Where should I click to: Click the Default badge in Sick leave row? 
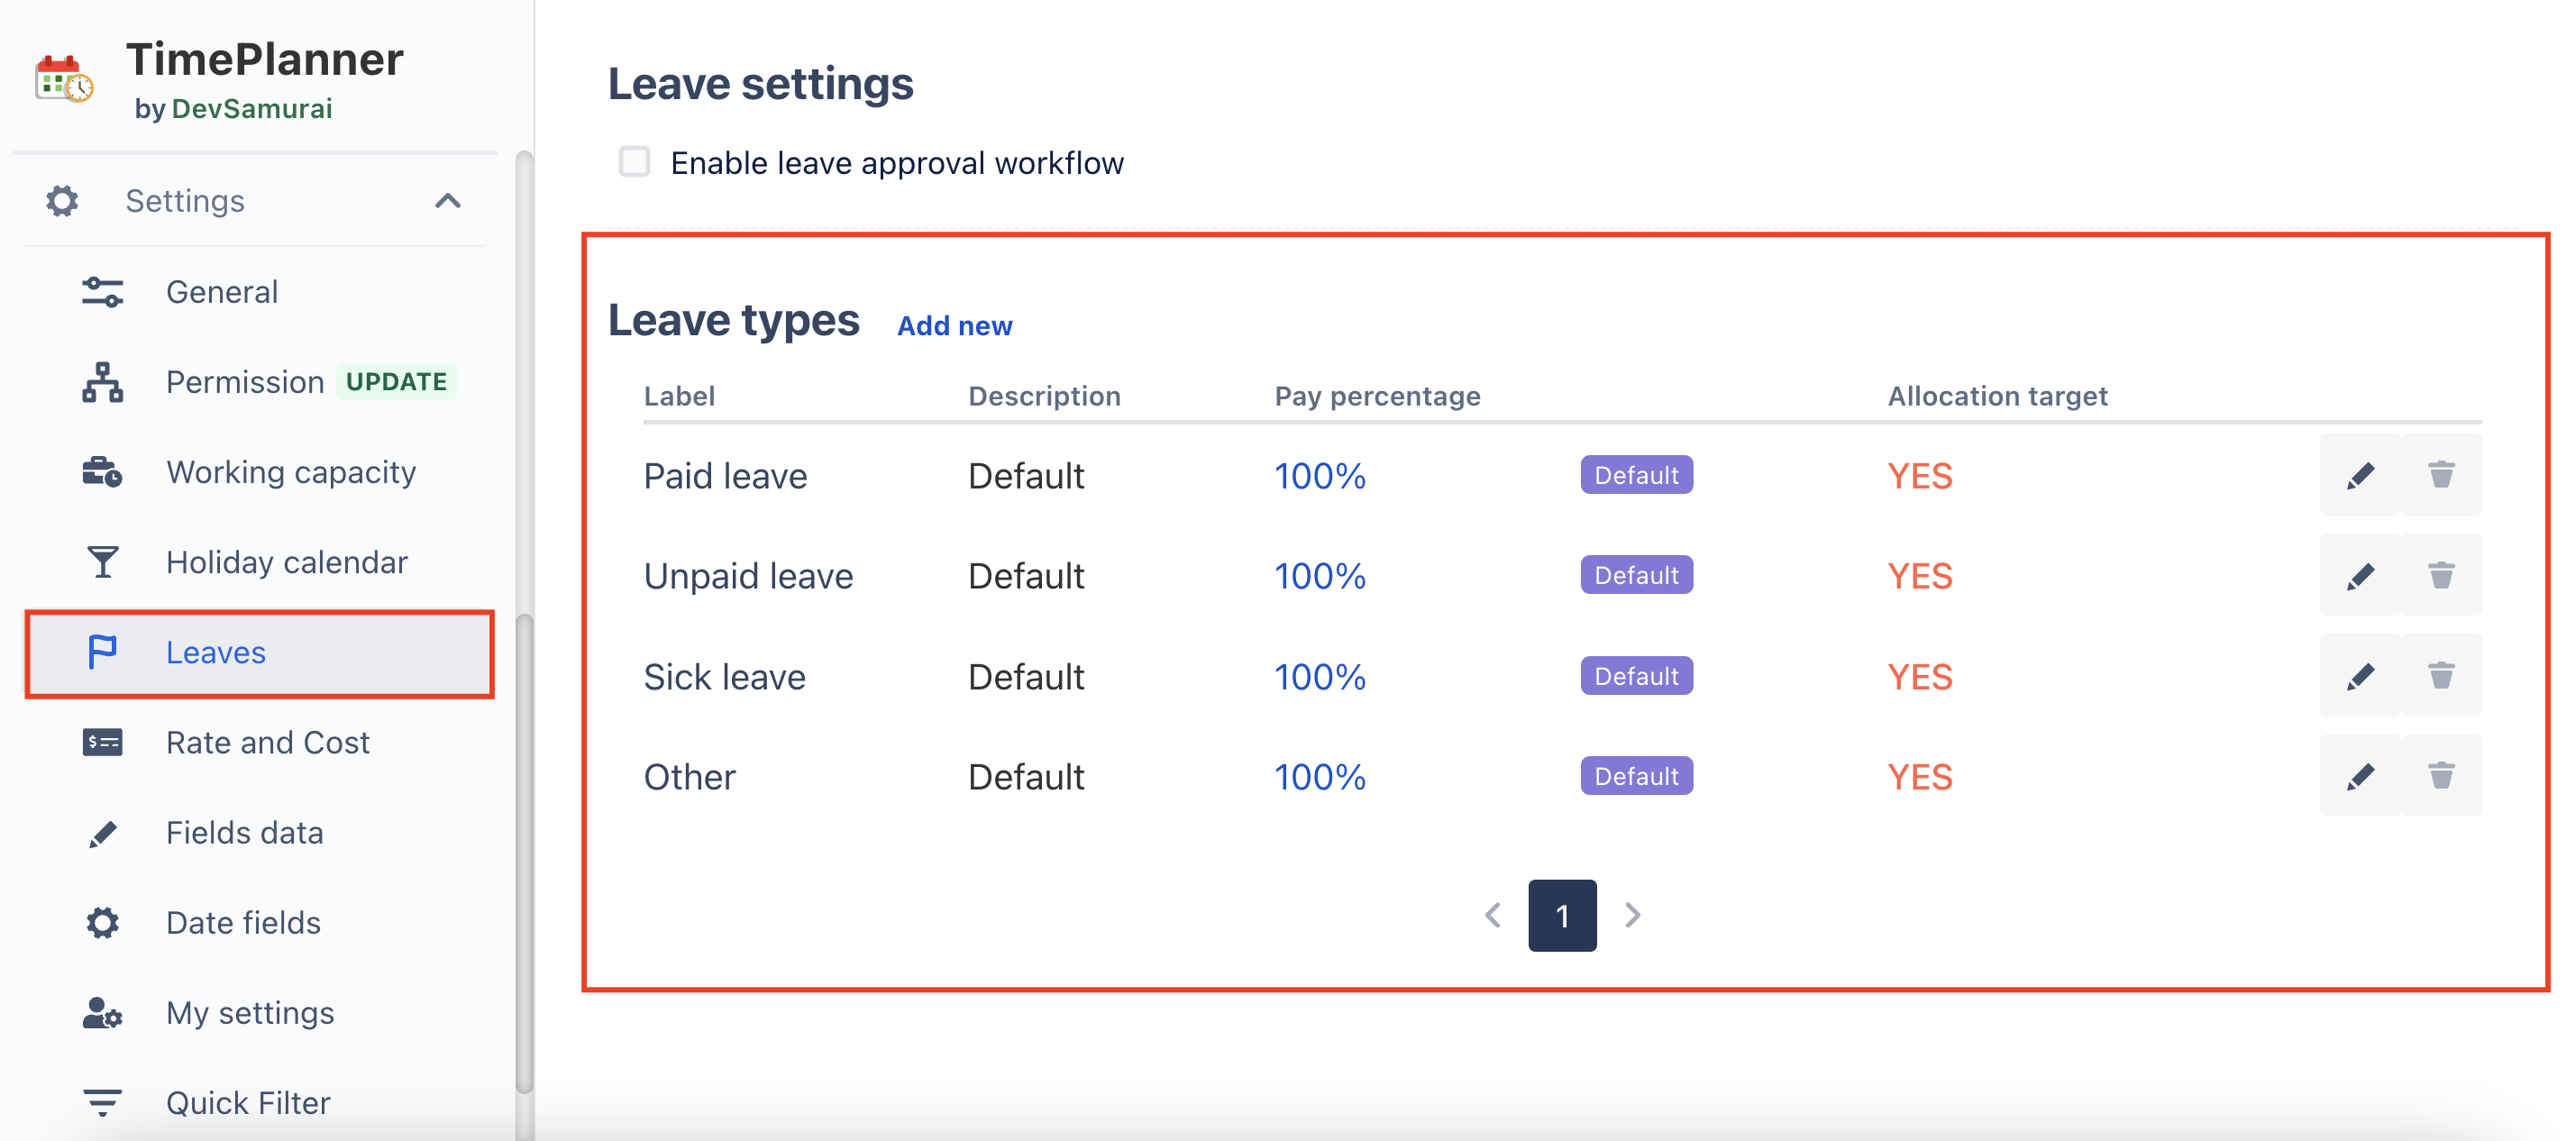1635,676
